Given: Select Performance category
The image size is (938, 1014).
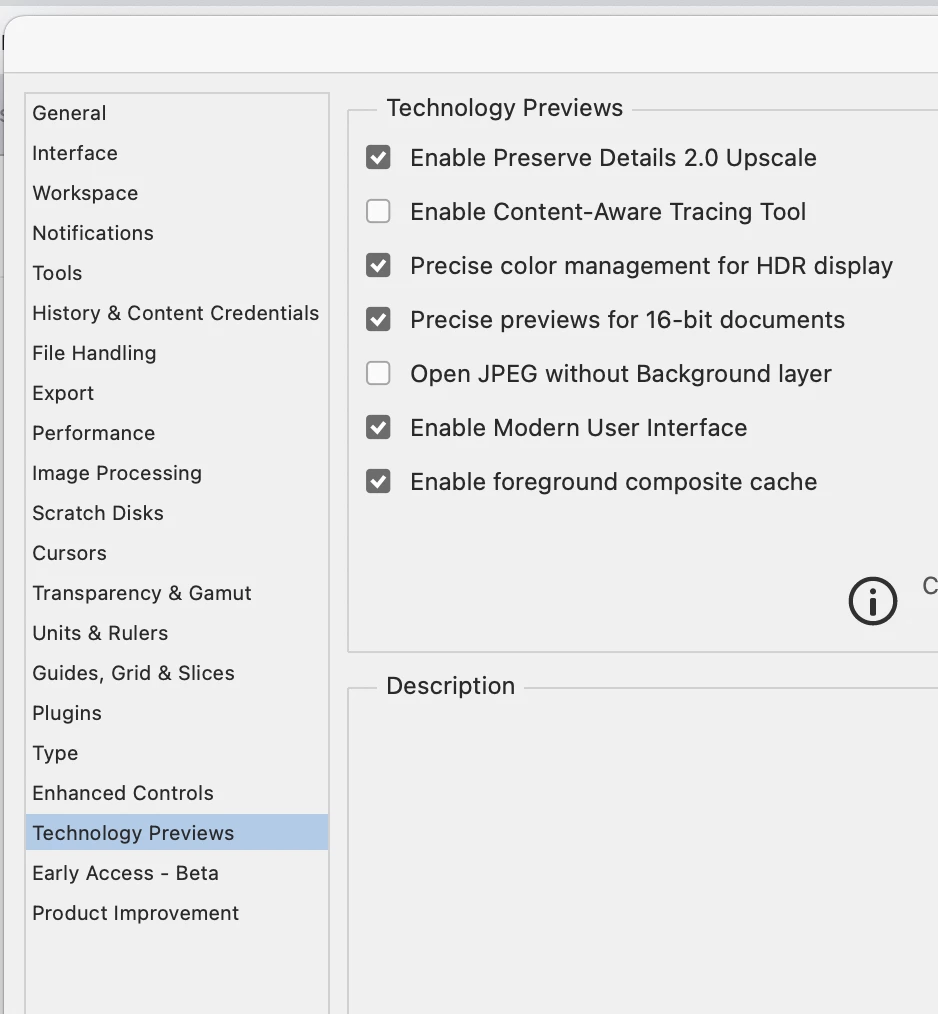Looking at the screenshot, I should 93,433.
